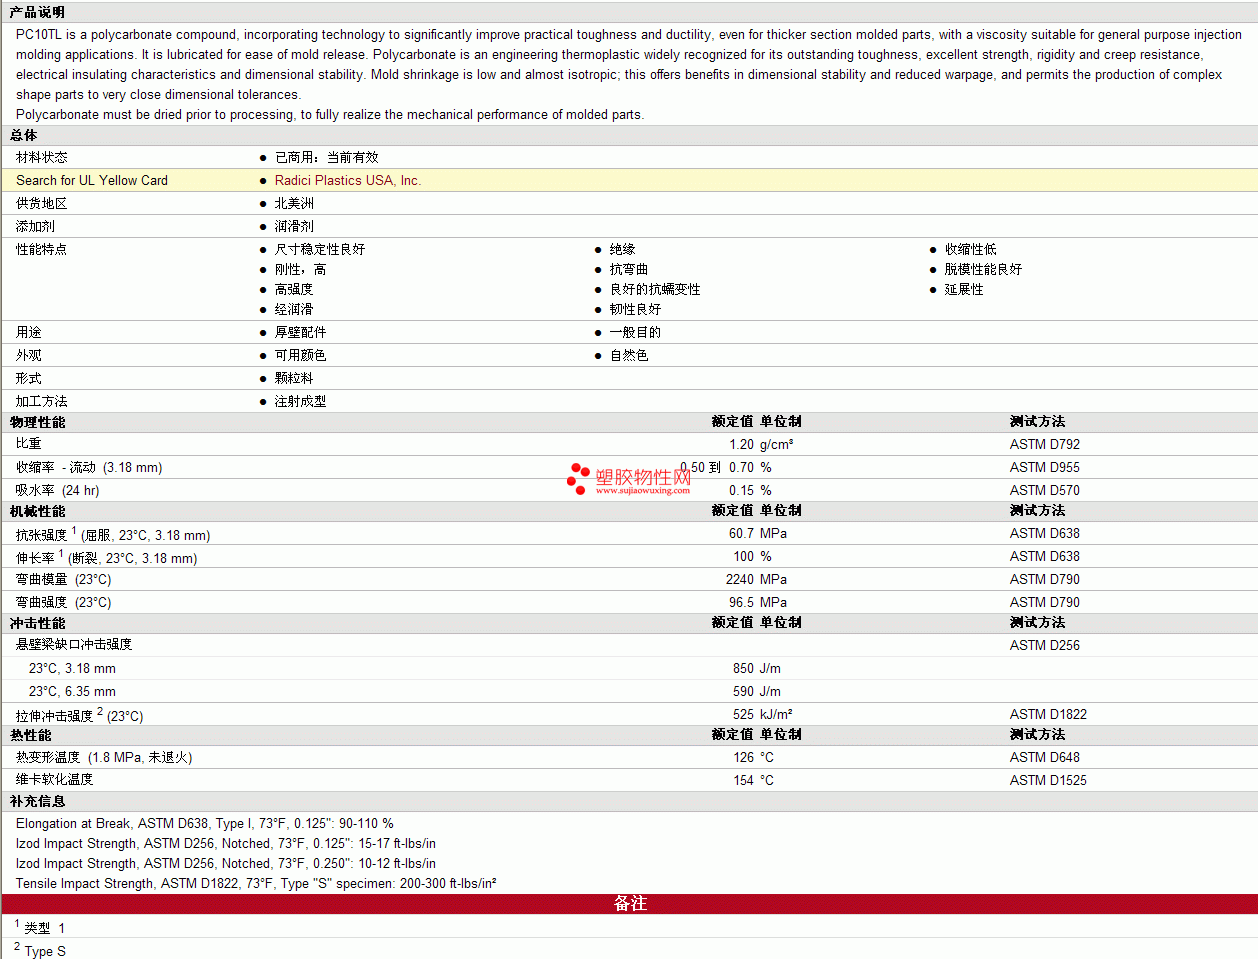The height and width of the screenshot is (959, 1258).
Task: Select the 总体 section header
Action: pos(24,135)
